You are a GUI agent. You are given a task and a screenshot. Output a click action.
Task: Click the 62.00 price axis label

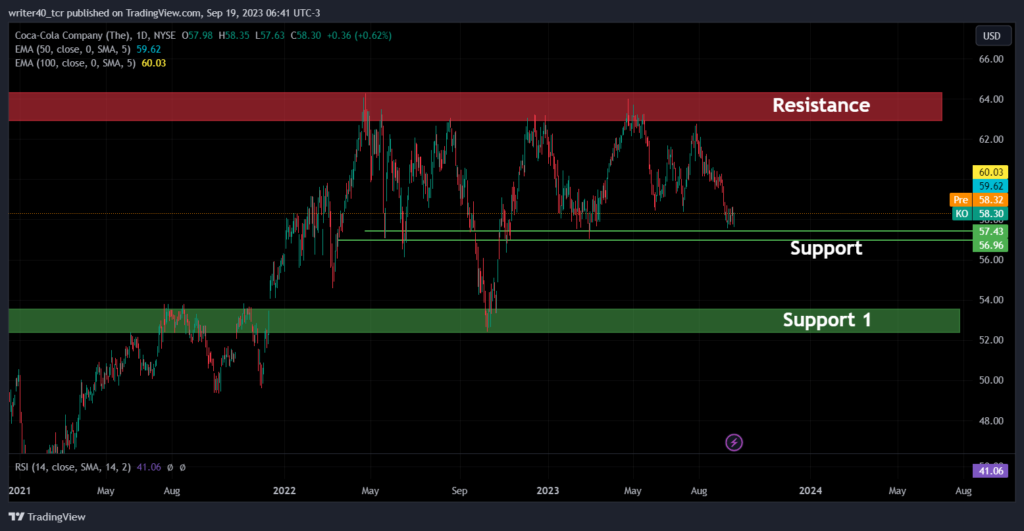[x=991, y=139]
